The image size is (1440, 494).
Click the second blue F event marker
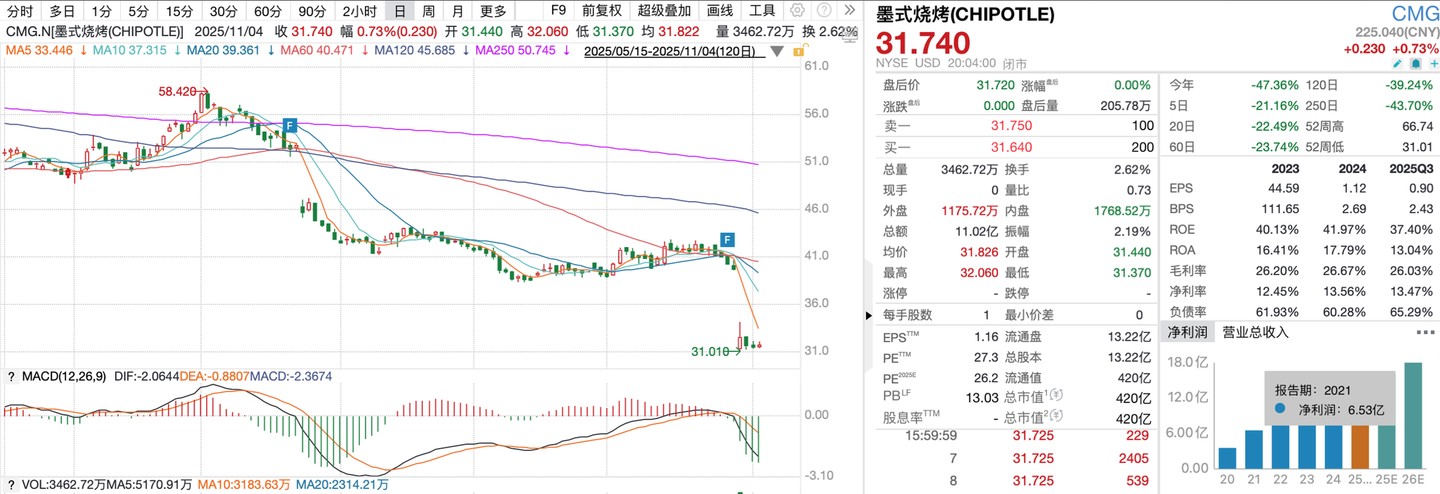[x=728, y=239]
